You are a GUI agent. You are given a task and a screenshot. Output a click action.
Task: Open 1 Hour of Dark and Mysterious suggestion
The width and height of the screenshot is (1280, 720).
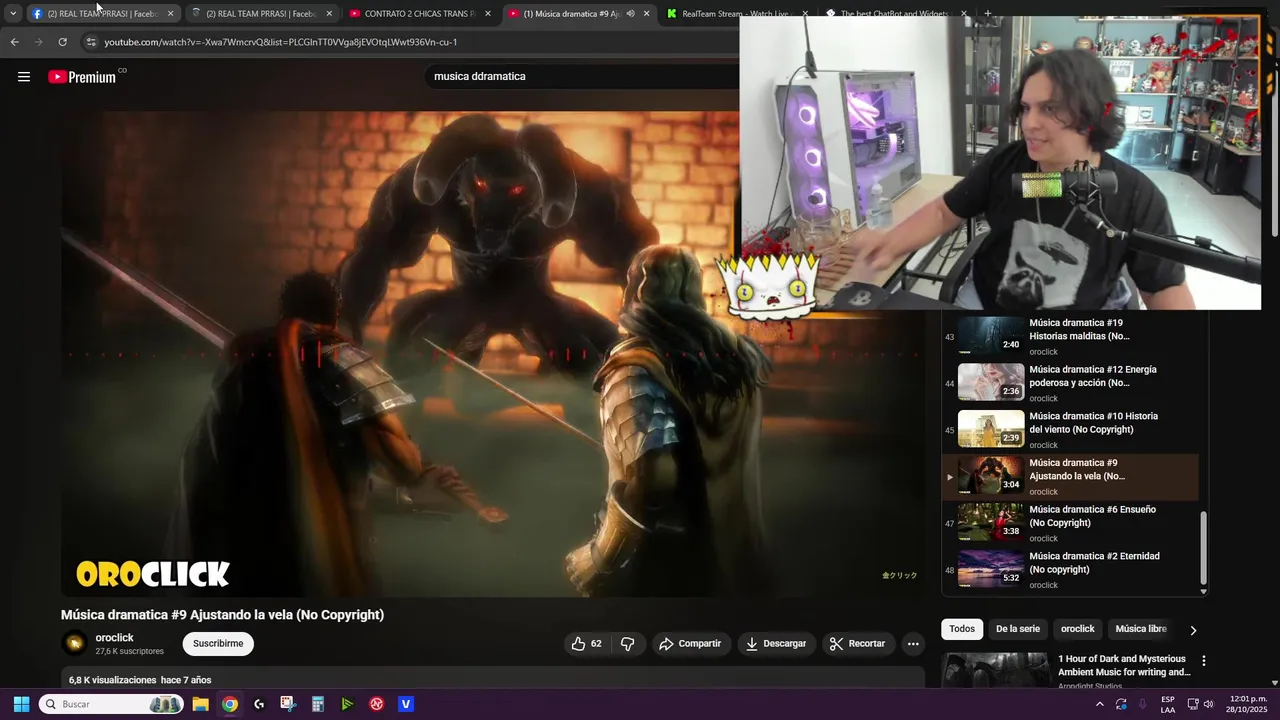(x=1124, y=665)
